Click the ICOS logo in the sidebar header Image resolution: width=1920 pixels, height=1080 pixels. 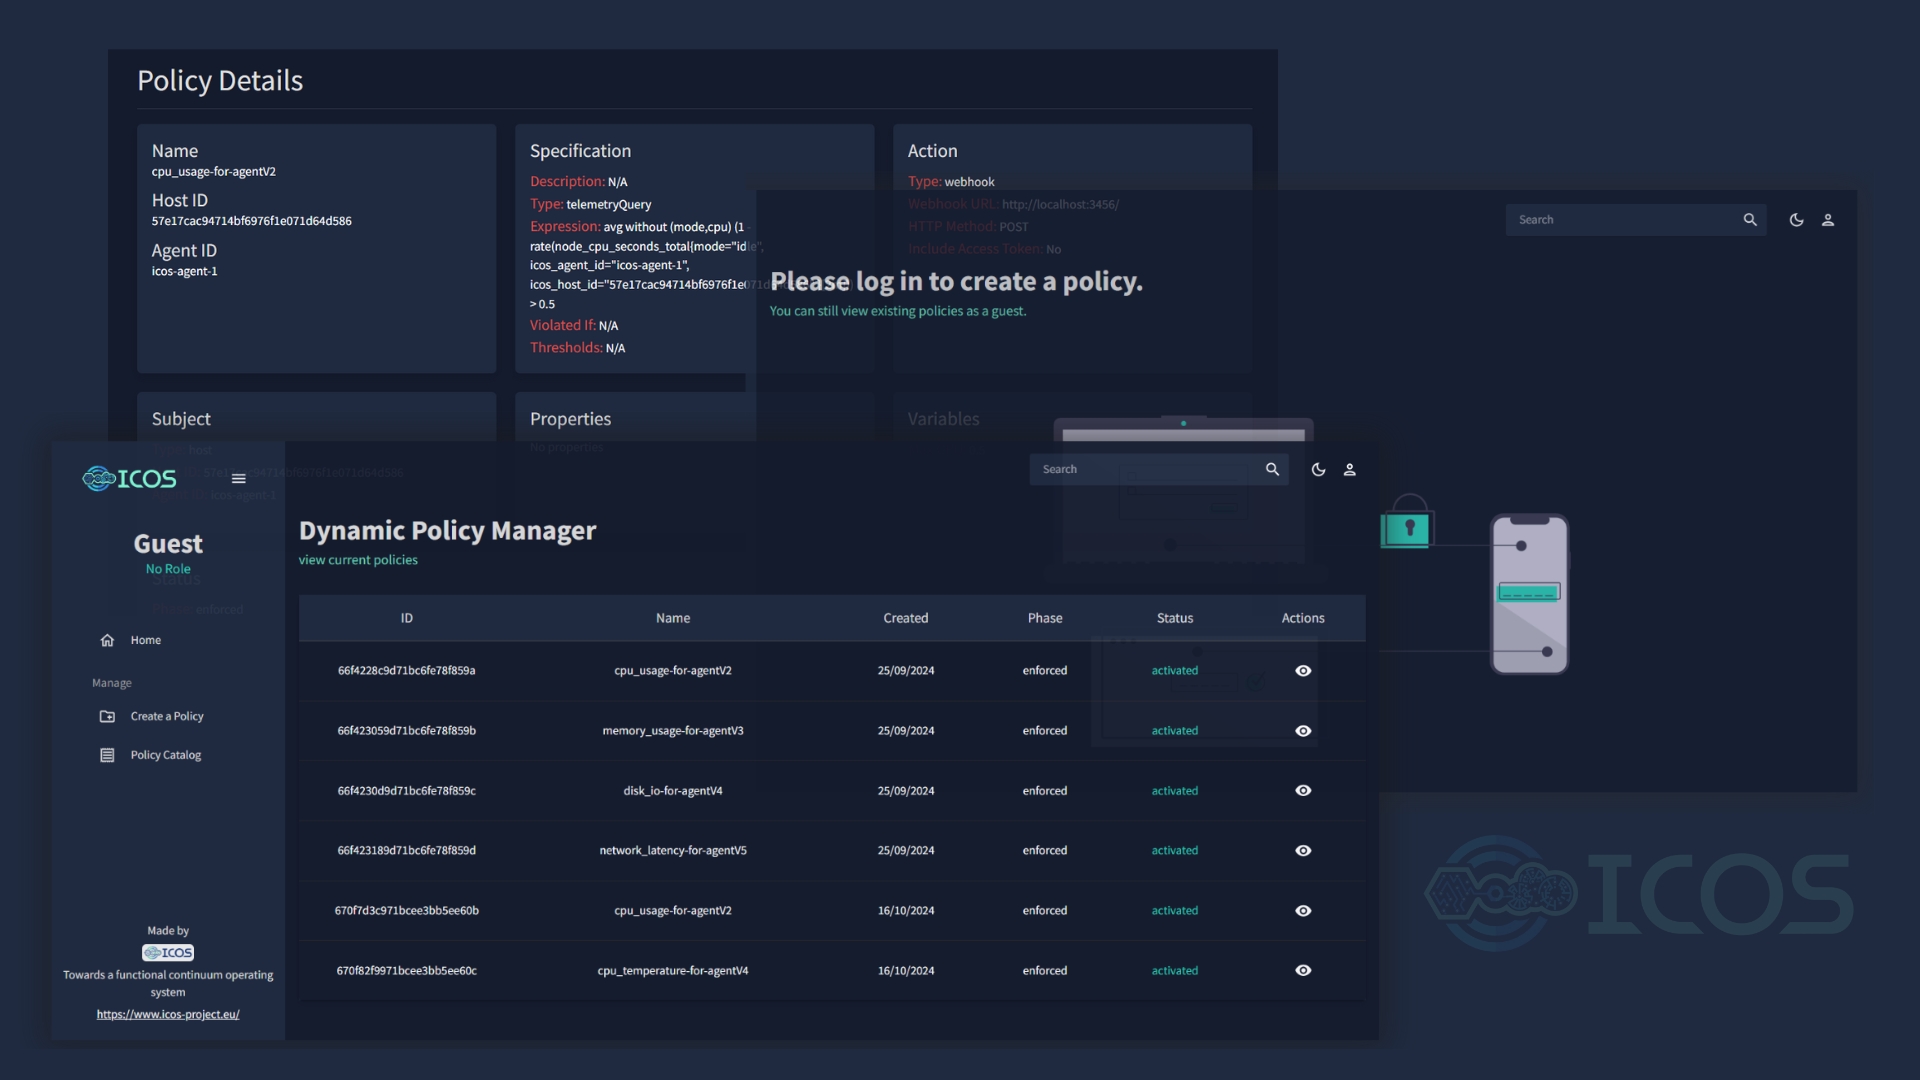(x=128, y=479)
